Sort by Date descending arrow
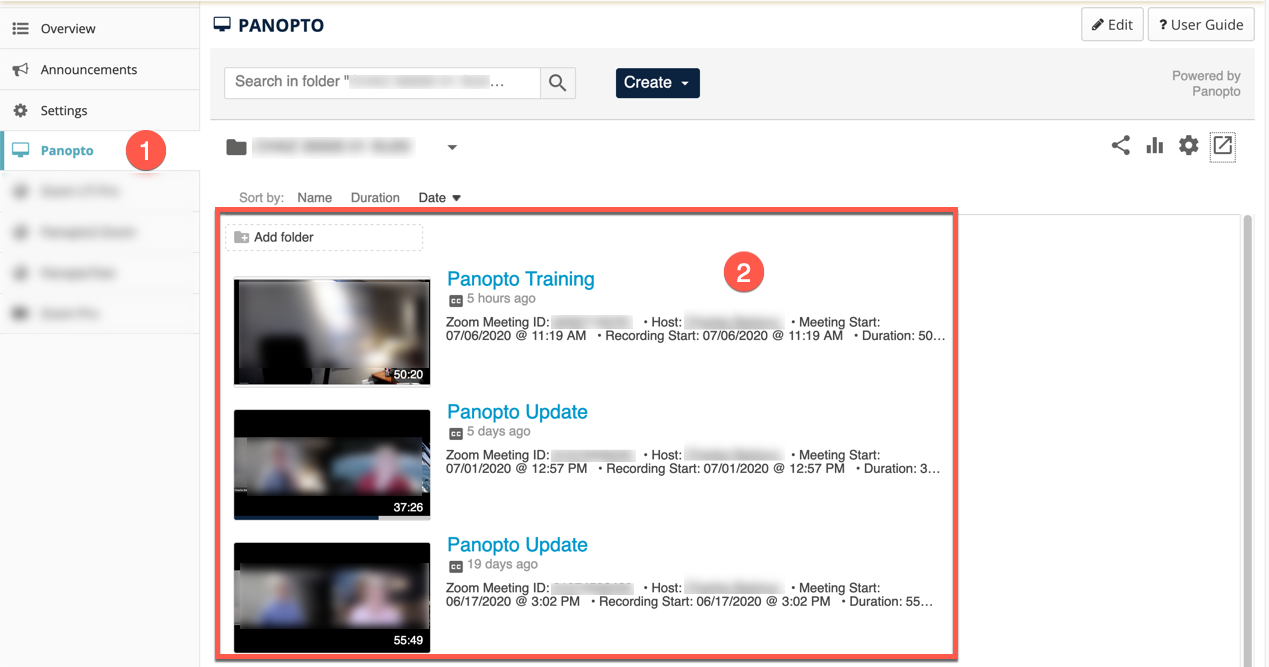The image size is (1269, 667). point(457,198)
